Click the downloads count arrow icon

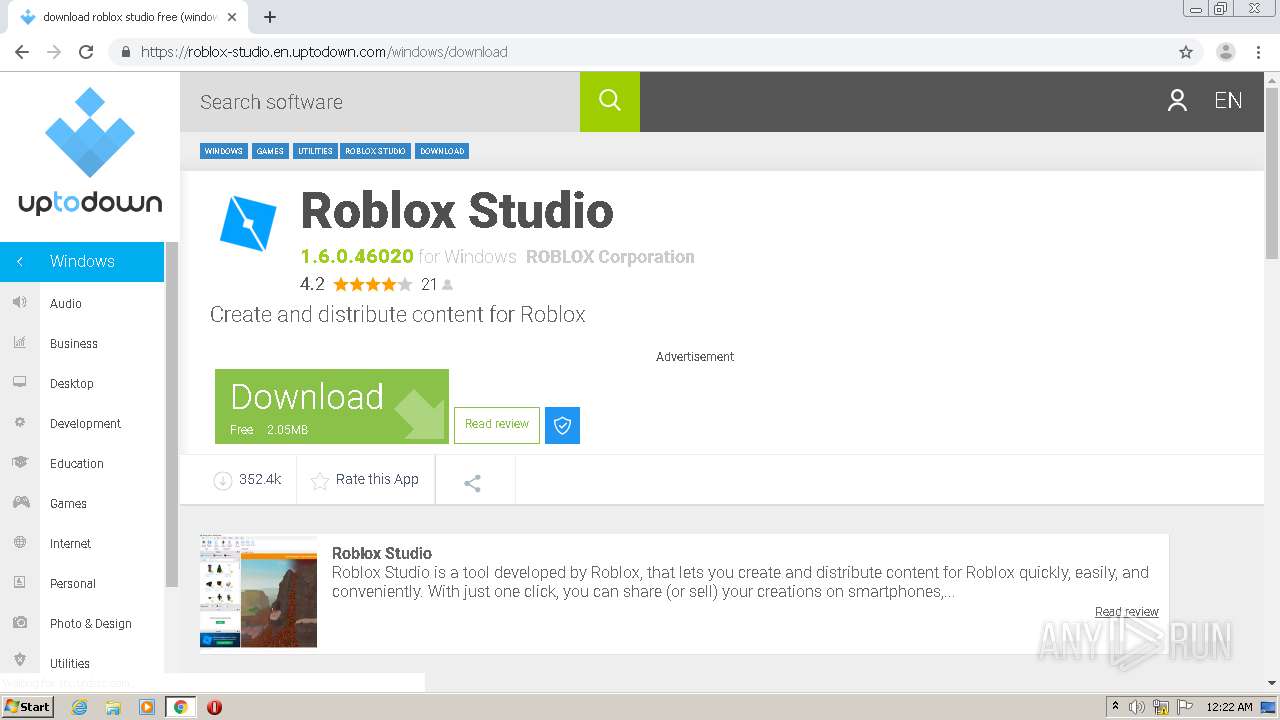(x=223, y=480)
